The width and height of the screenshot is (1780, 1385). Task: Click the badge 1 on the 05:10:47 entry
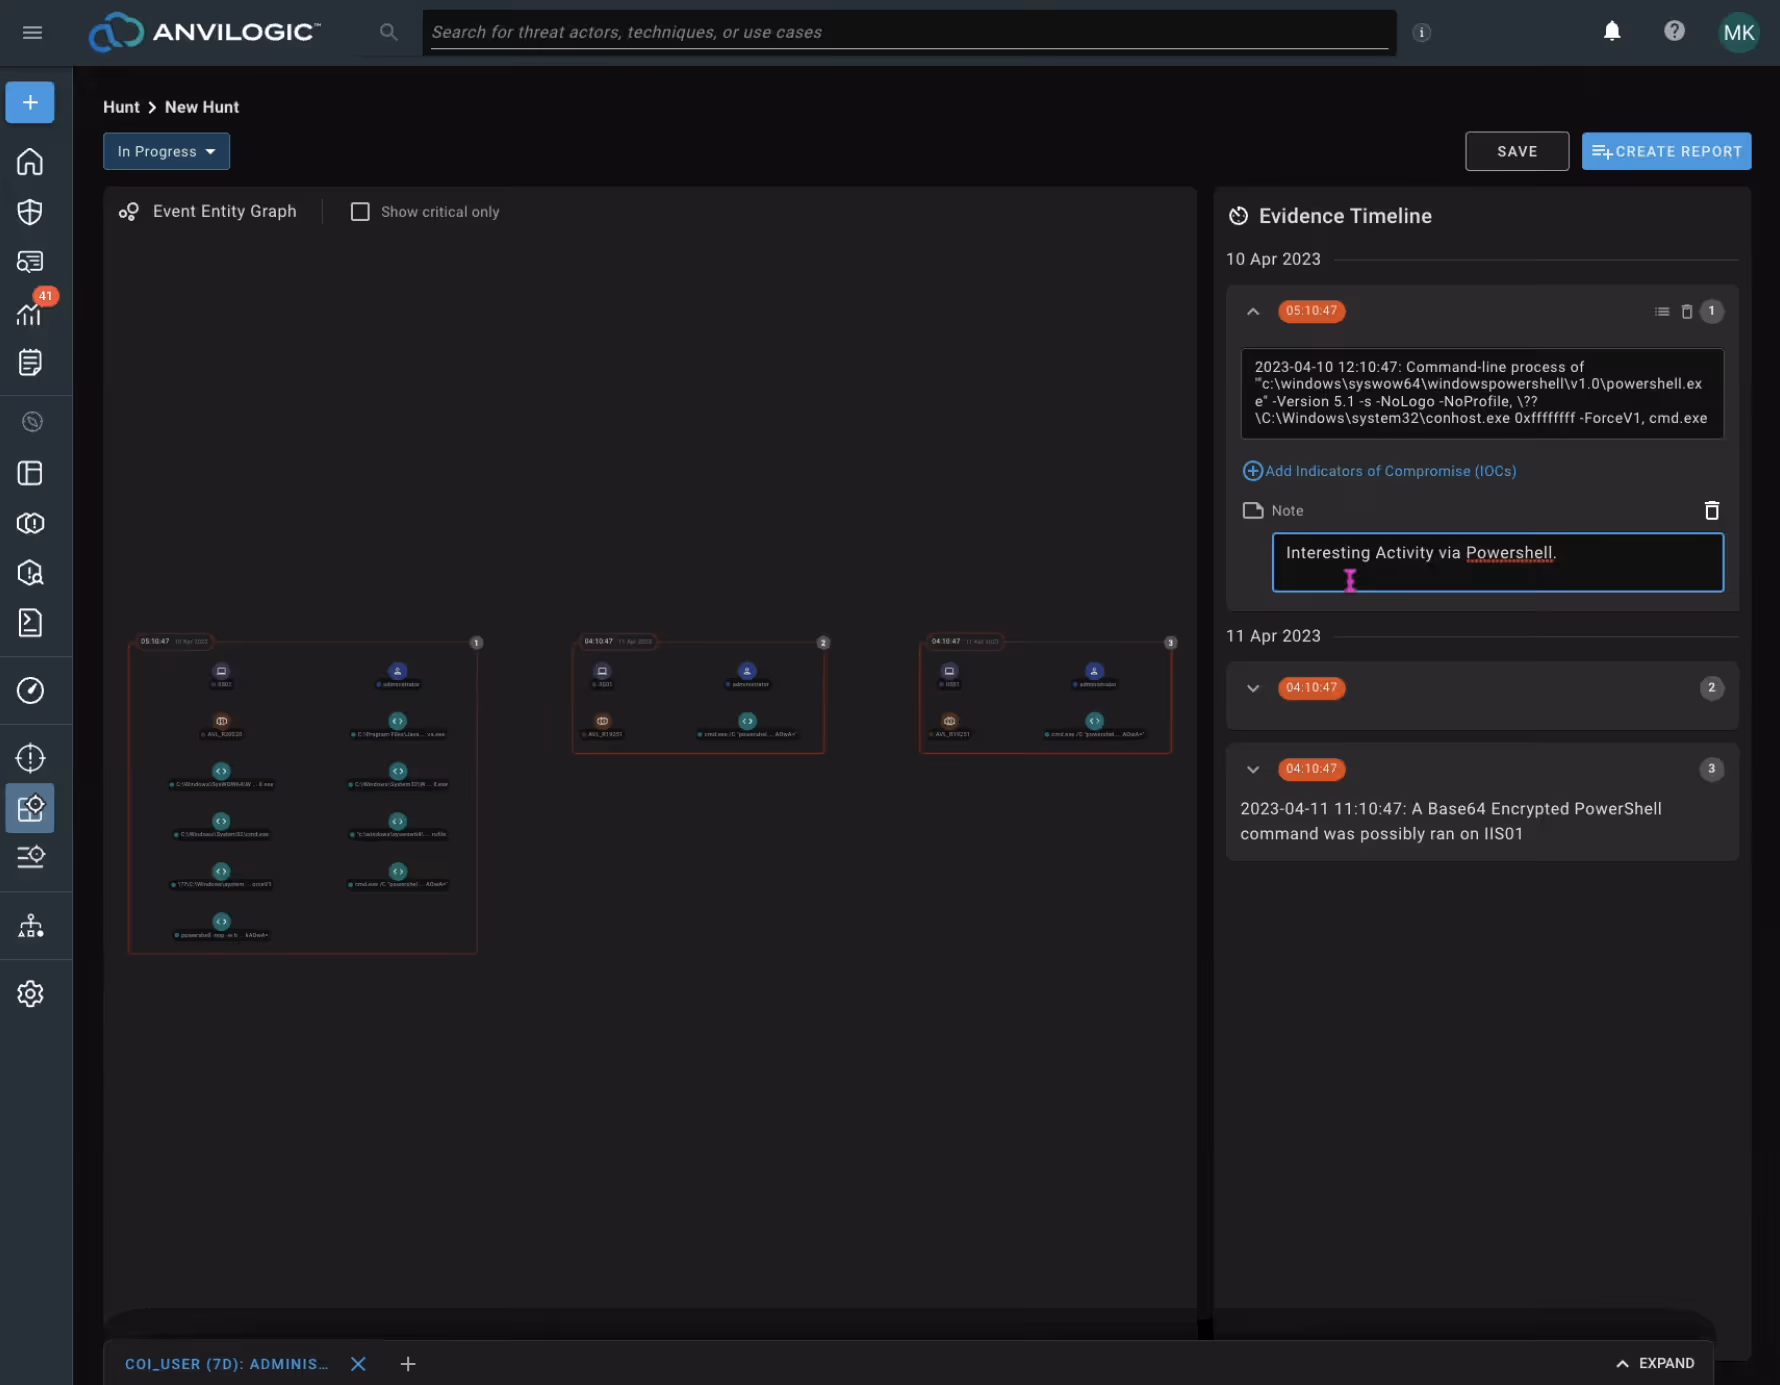tap(1711, 312)
